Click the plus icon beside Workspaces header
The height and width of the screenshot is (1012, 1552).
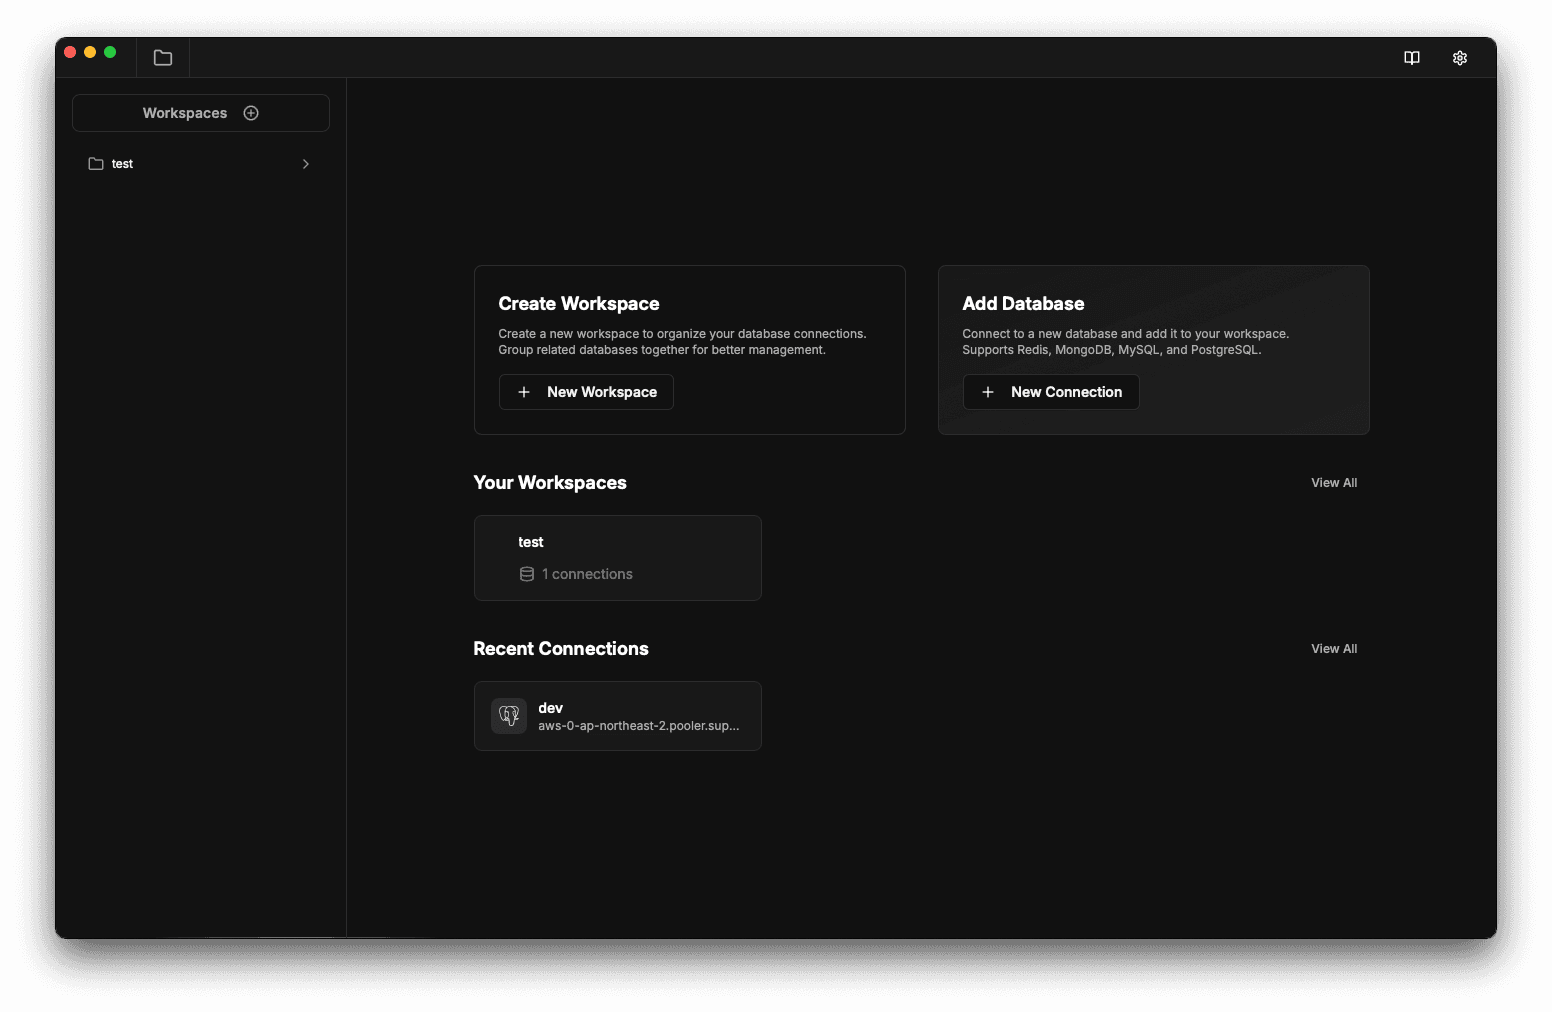pos(251,113)
